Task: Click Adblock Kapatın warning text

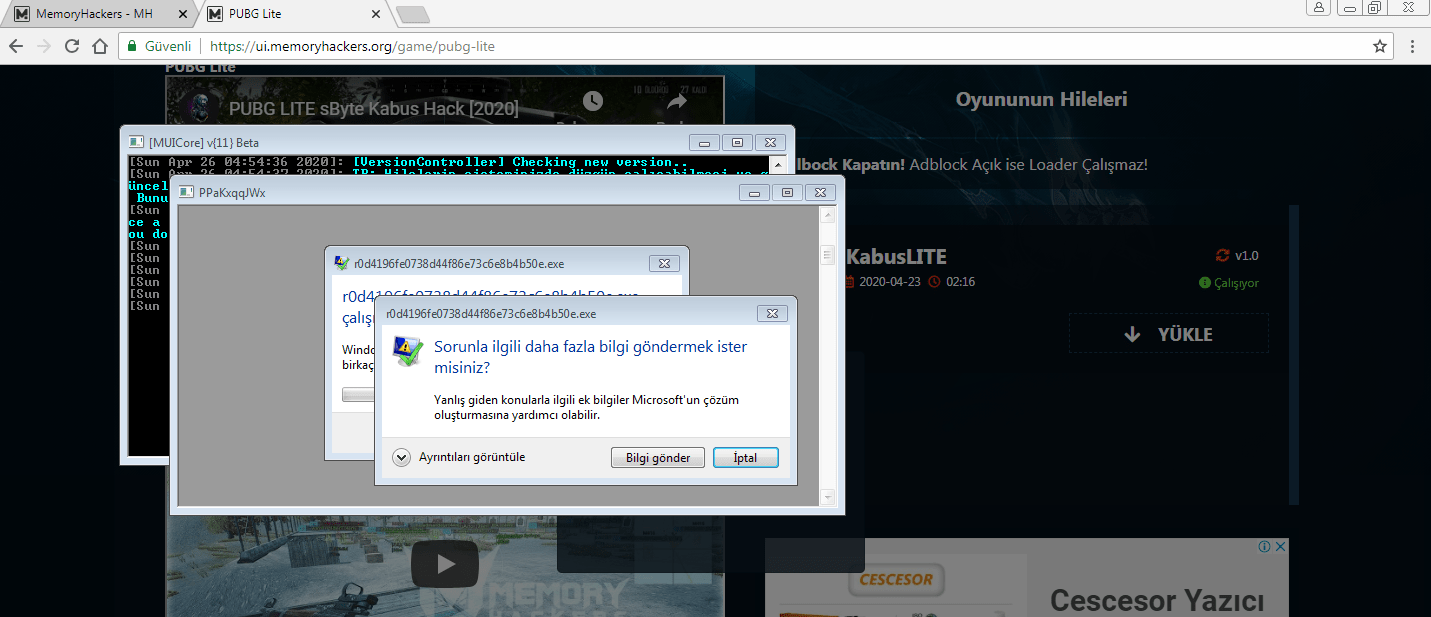Action: [x=970, y=164]
